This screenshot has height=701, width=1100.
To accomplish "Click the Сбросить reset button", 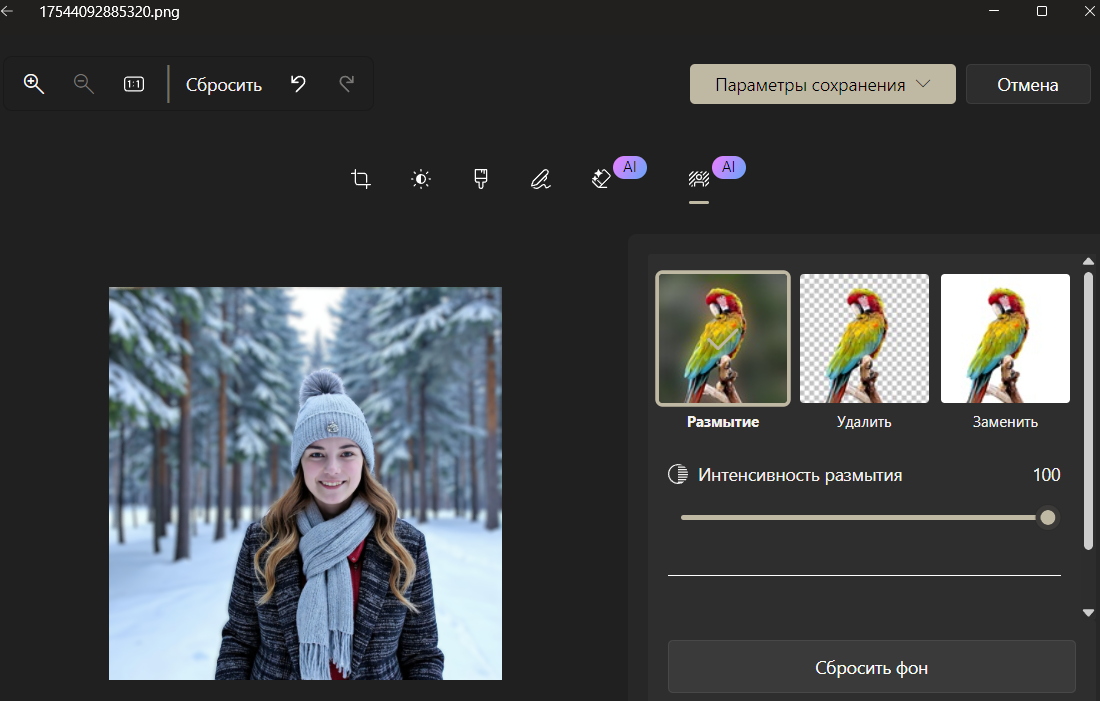I will point(224,85).
